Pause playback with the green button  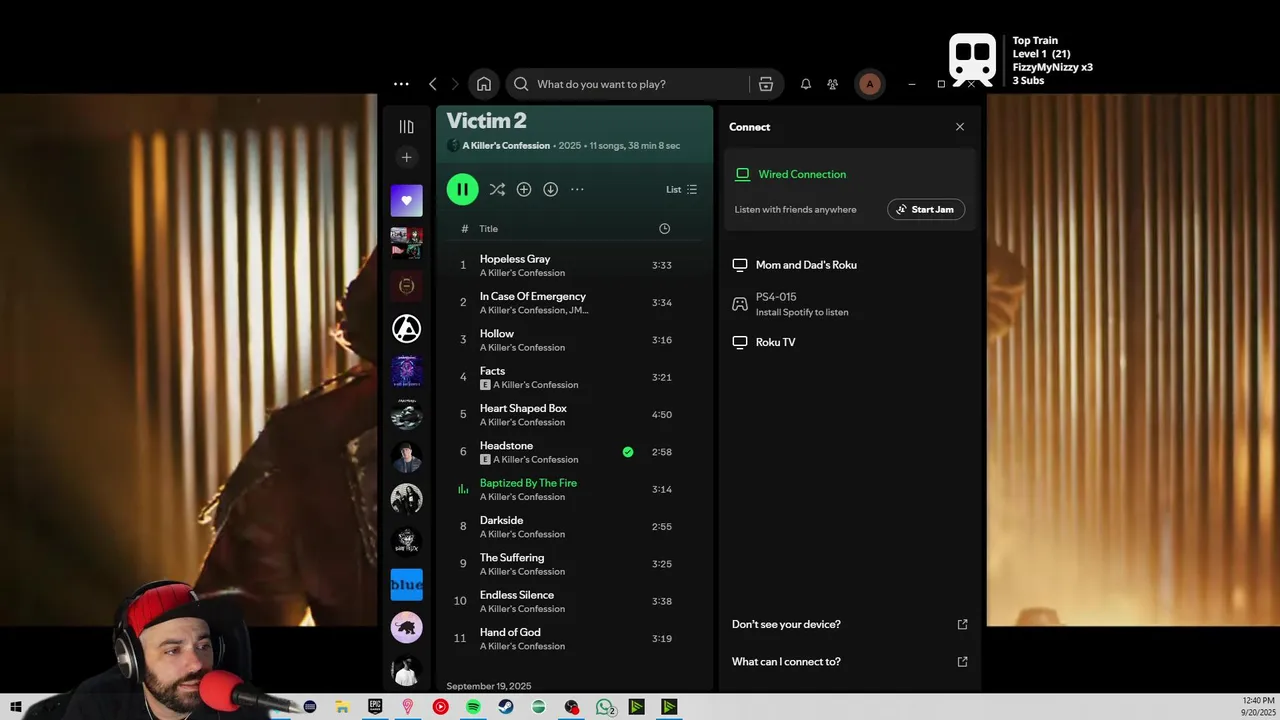click(x=462, y=189)
